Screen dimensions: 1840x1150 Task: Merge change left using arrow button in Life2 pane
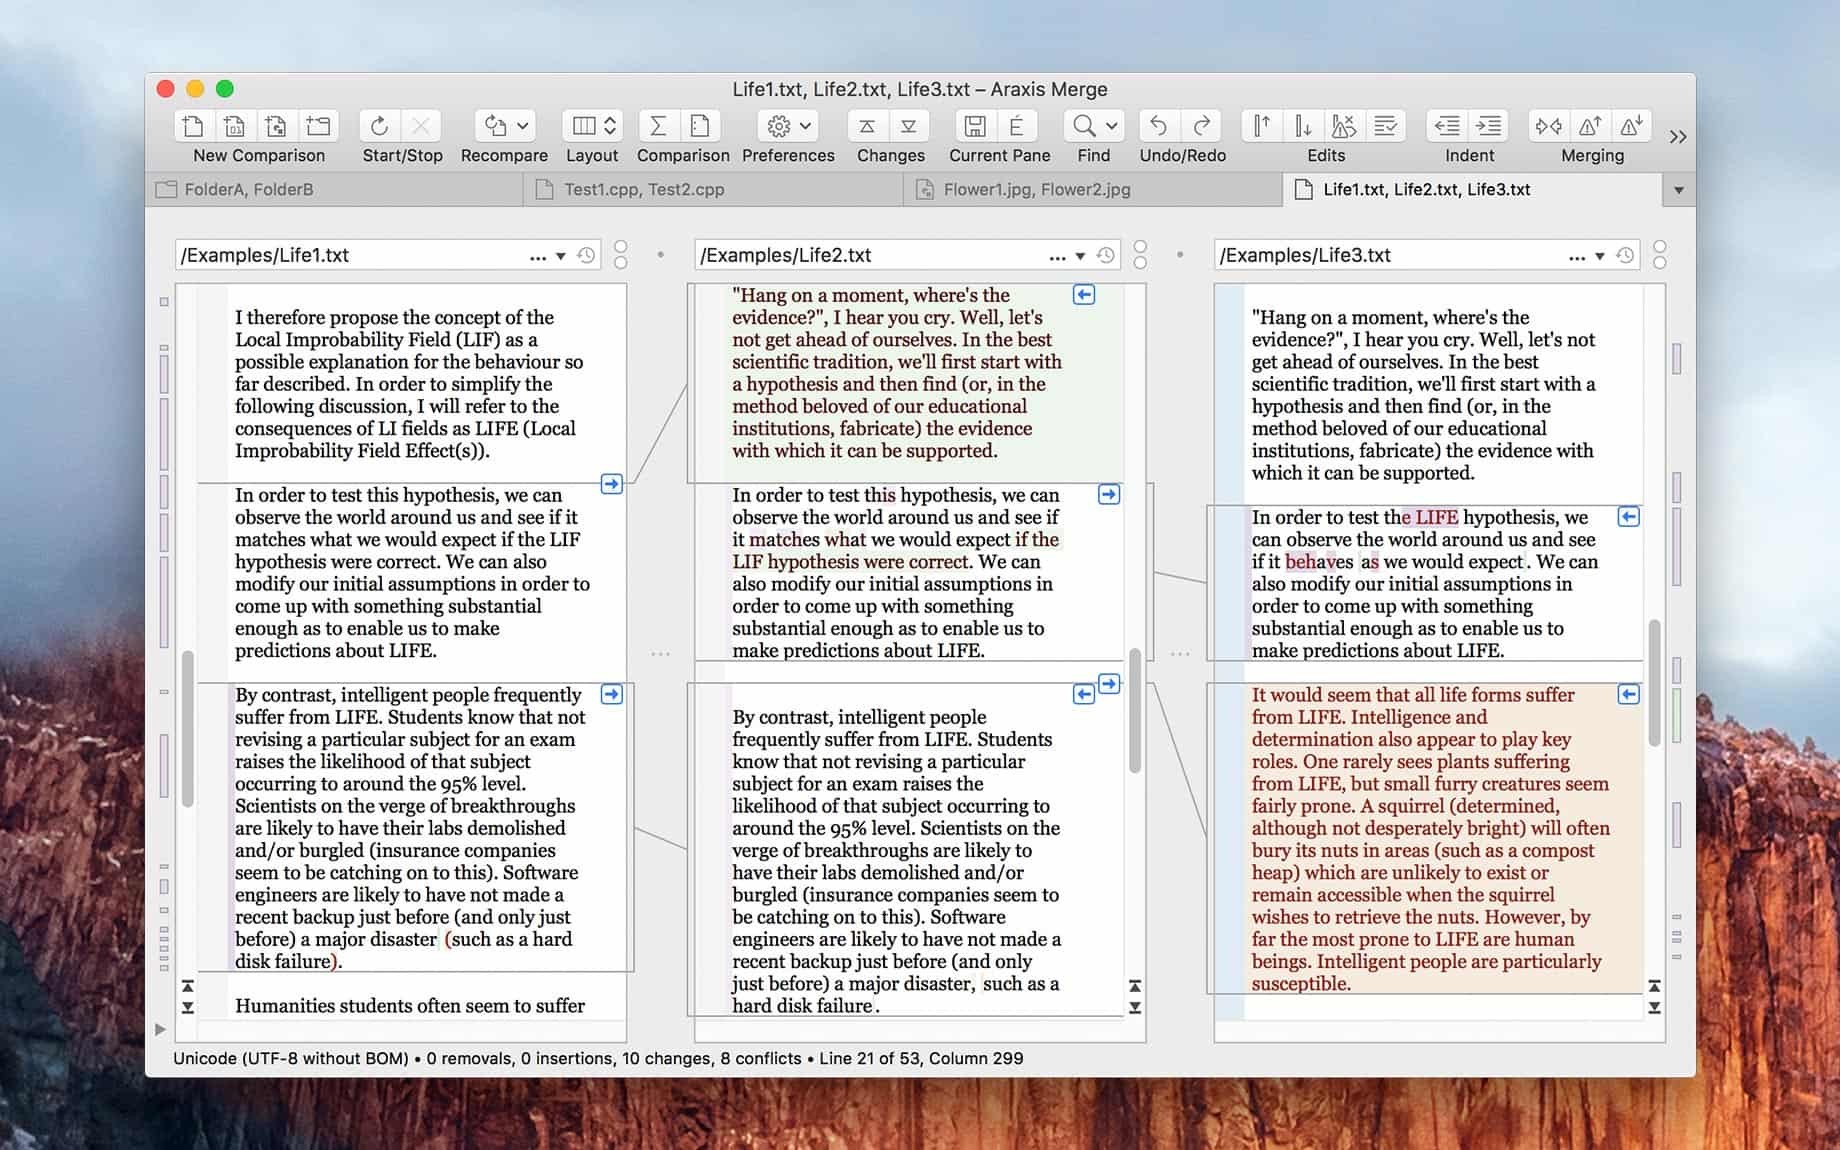click(x=1083, y=295)
